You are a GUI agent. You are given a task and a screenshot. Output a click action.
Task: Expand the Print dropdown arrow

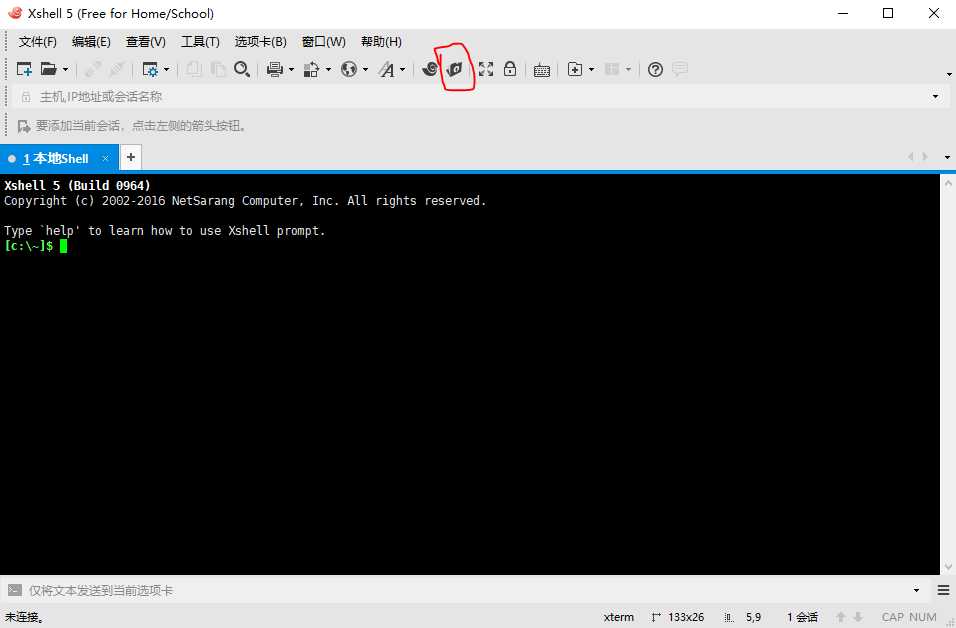pos(291,70)
